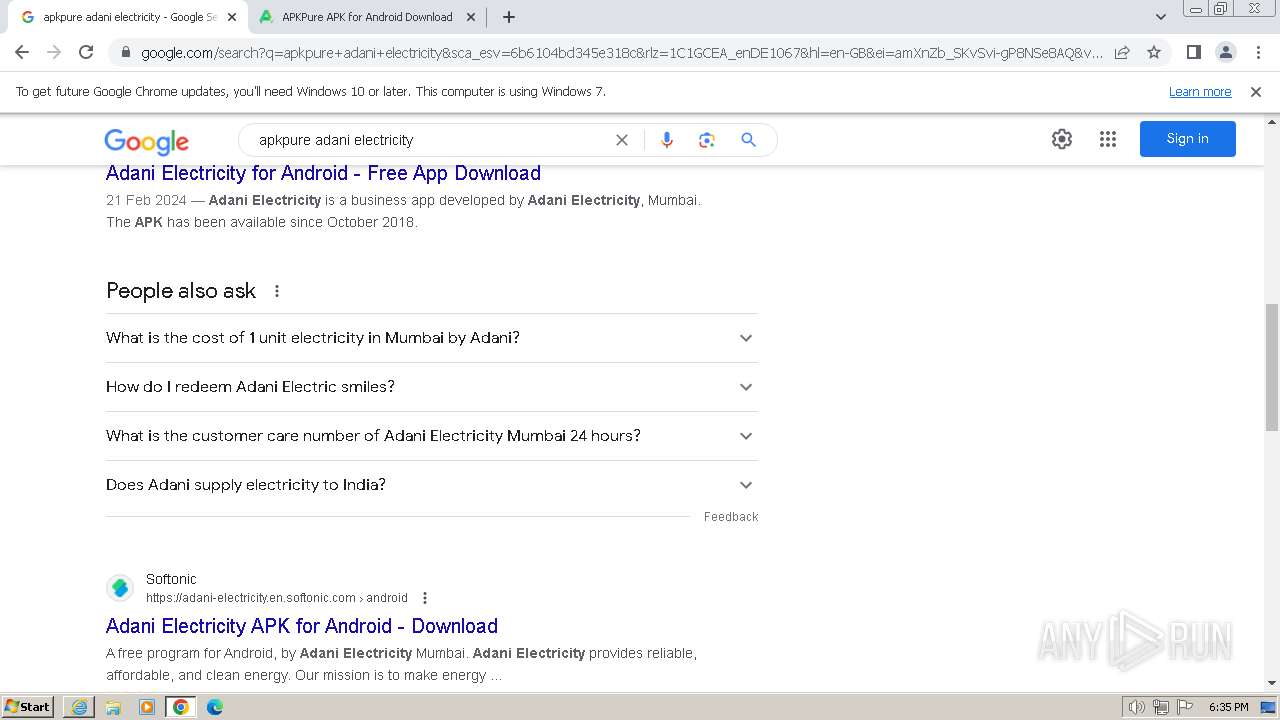Expand redeem Adani Electric smiles question
This screenshot has height=720, width=1280.
[432, 387]
